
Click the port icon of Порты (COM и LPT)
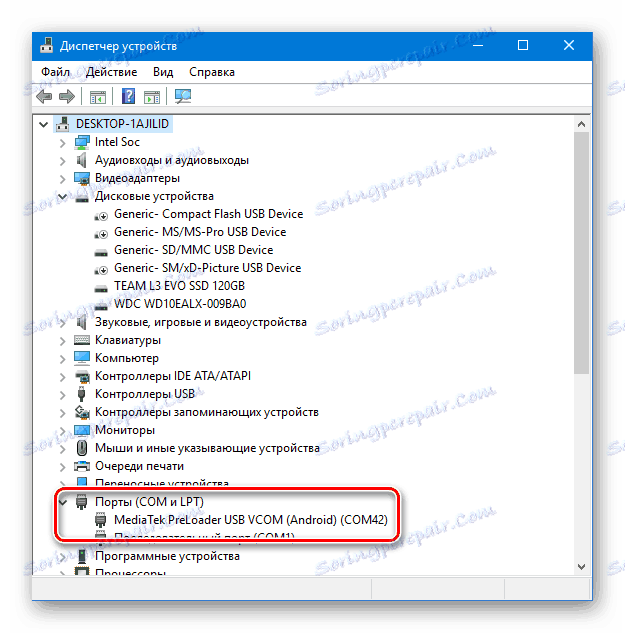[82, 501]
